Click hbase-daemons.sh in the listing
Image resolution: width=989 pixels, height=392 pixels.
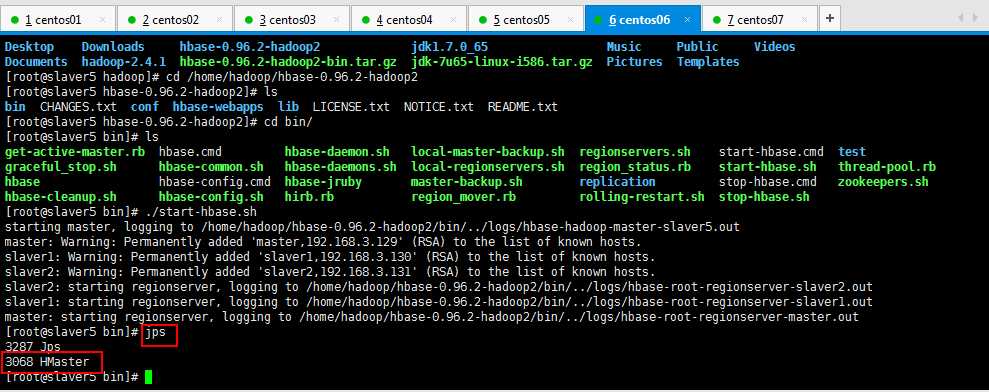point(341,167)
